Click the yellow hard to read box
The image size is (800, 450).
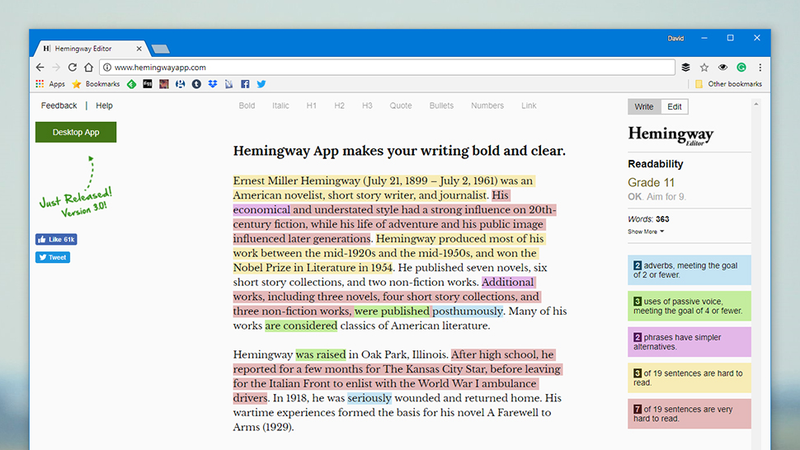tap(689, 378)
